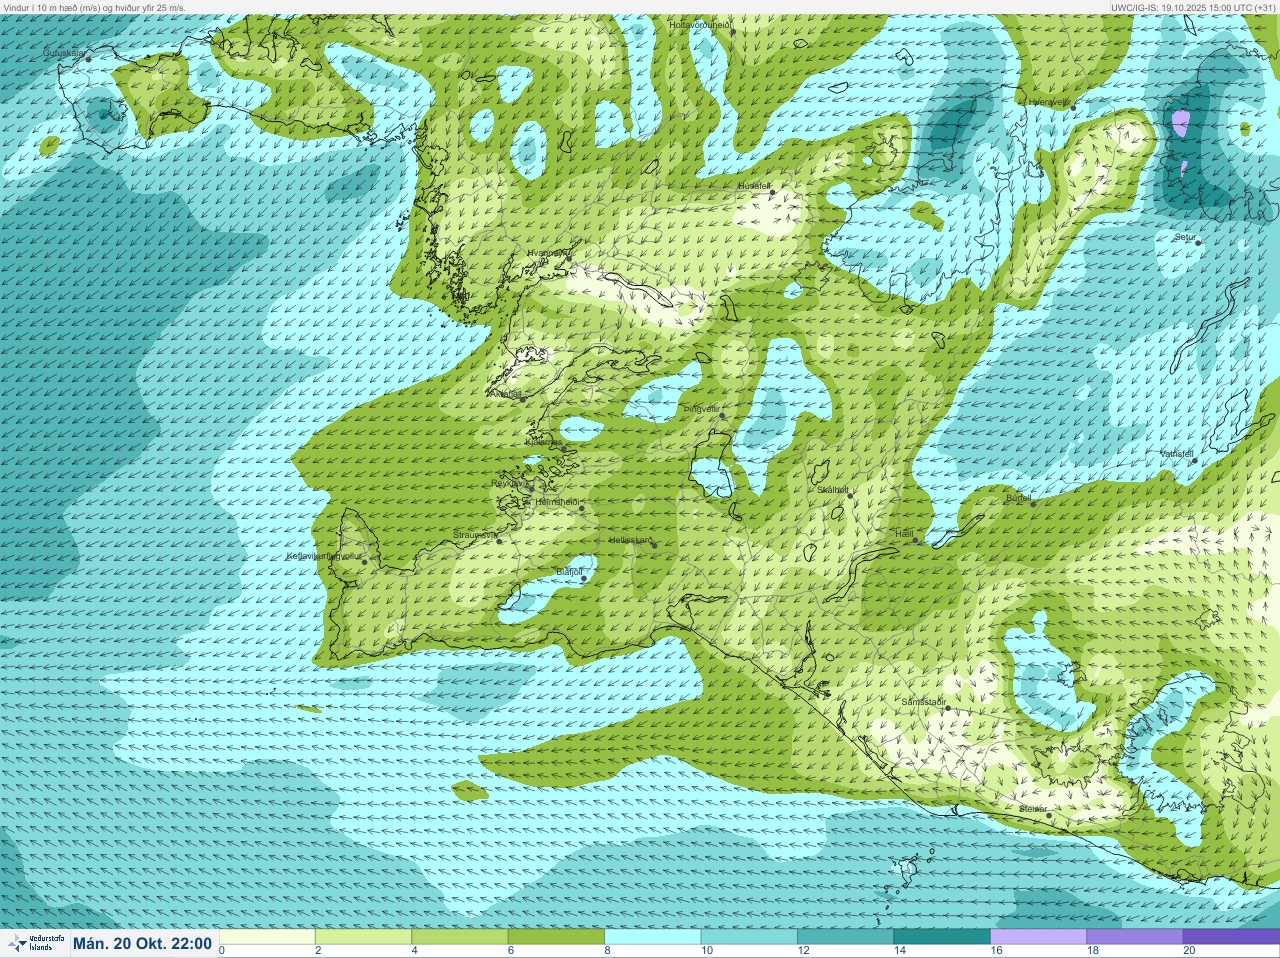
Task: Select the 18–20 m/s medium purple legend swatch
Action: pyautogui.click(x=1134, y=937)
